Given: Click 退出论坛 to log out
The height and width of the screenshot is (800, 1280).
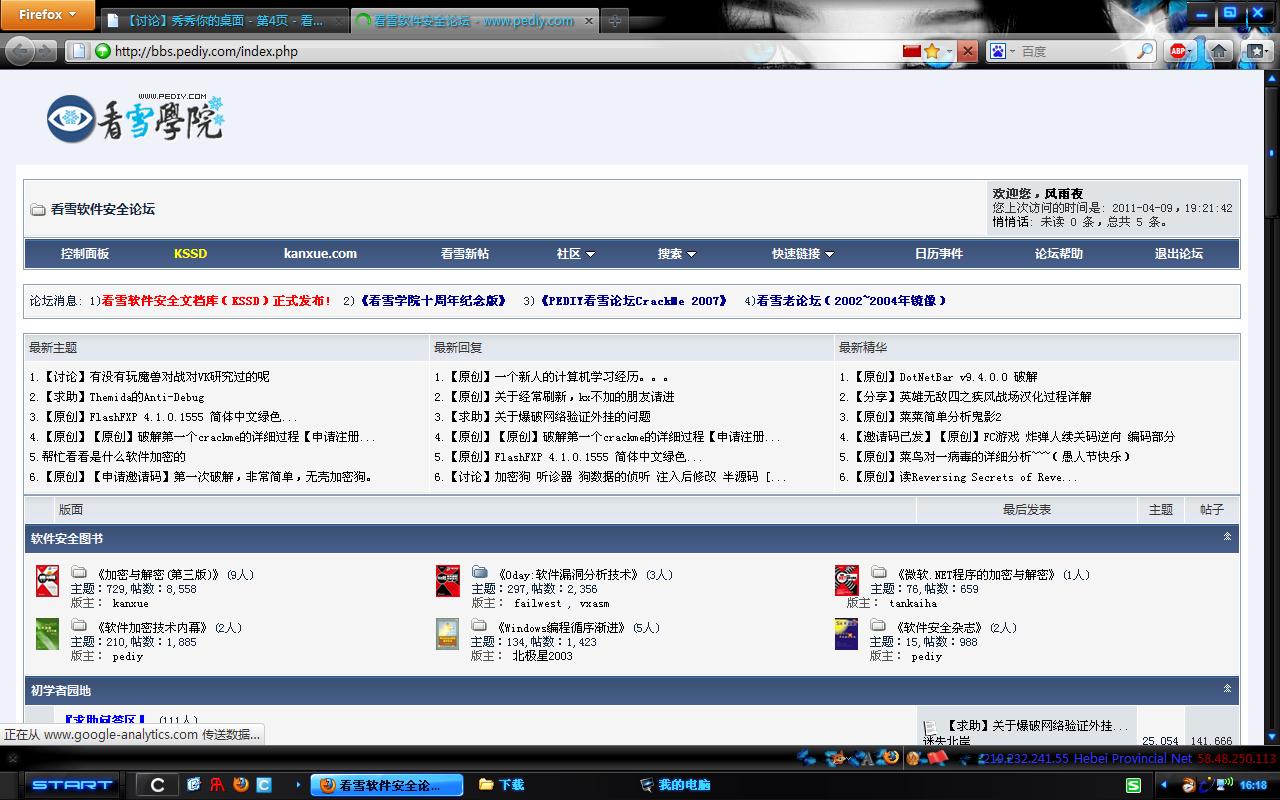Looking at the screenshot, I should (x=1179, y=254).
